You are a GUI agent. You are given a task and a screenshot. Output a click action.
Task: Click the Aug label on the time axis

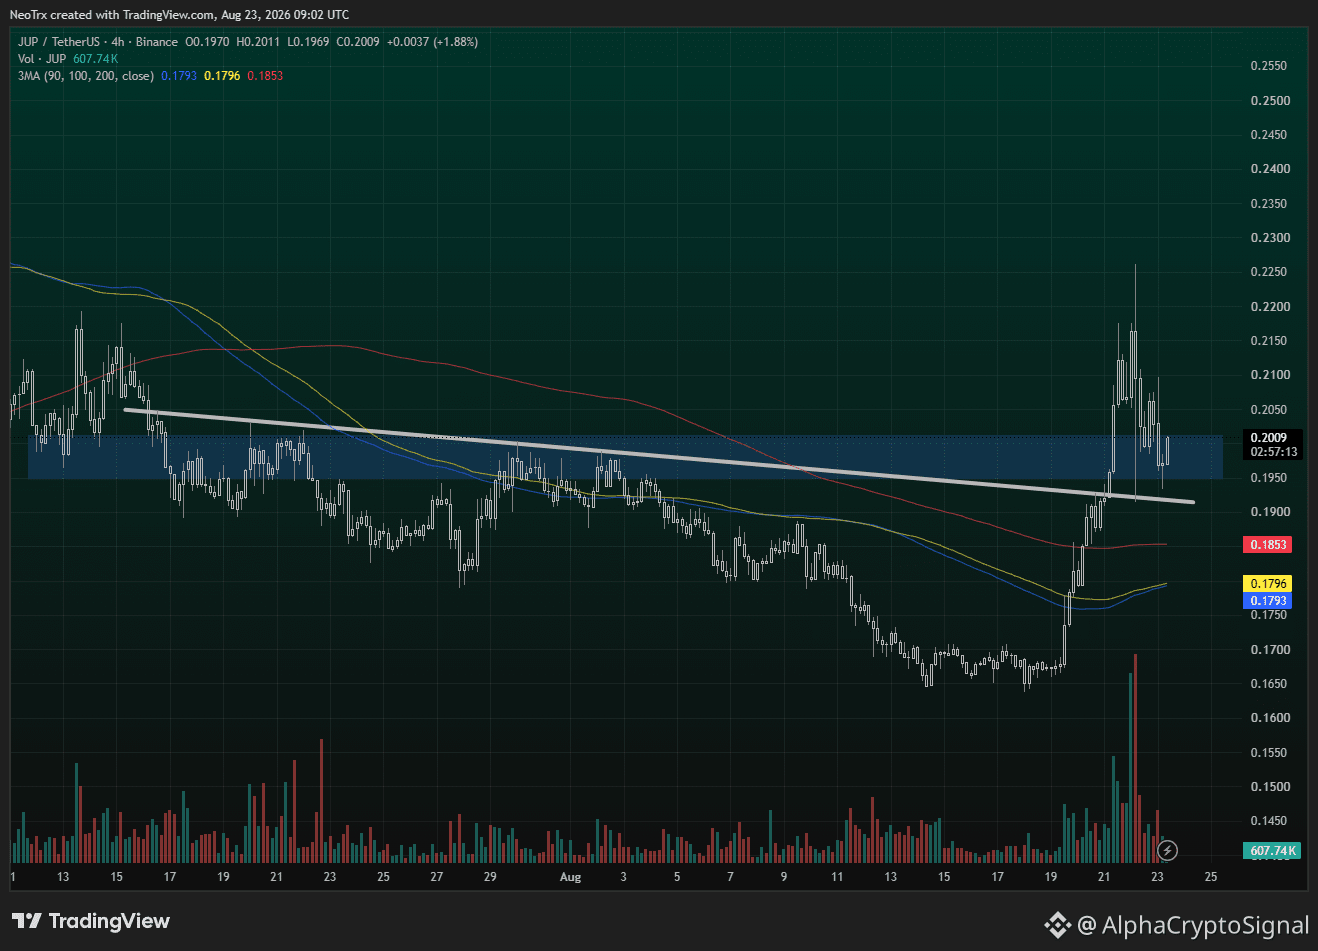coord(570,877)
